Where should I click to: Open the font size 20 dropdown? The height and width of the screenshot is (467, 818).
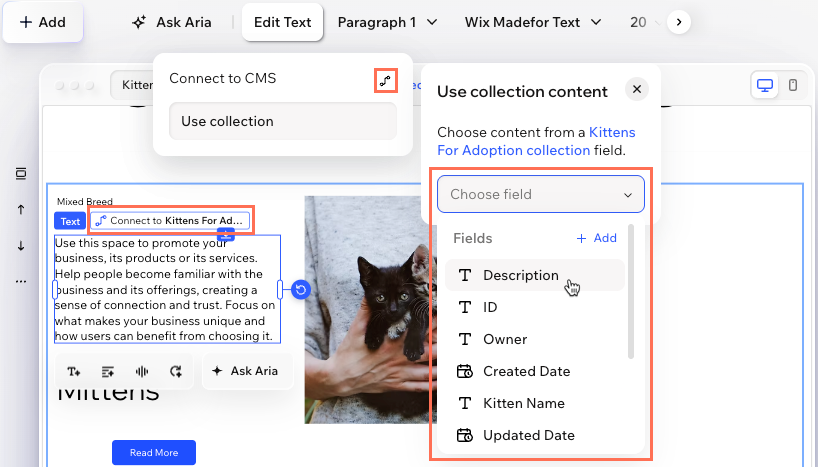click(645, 22)
